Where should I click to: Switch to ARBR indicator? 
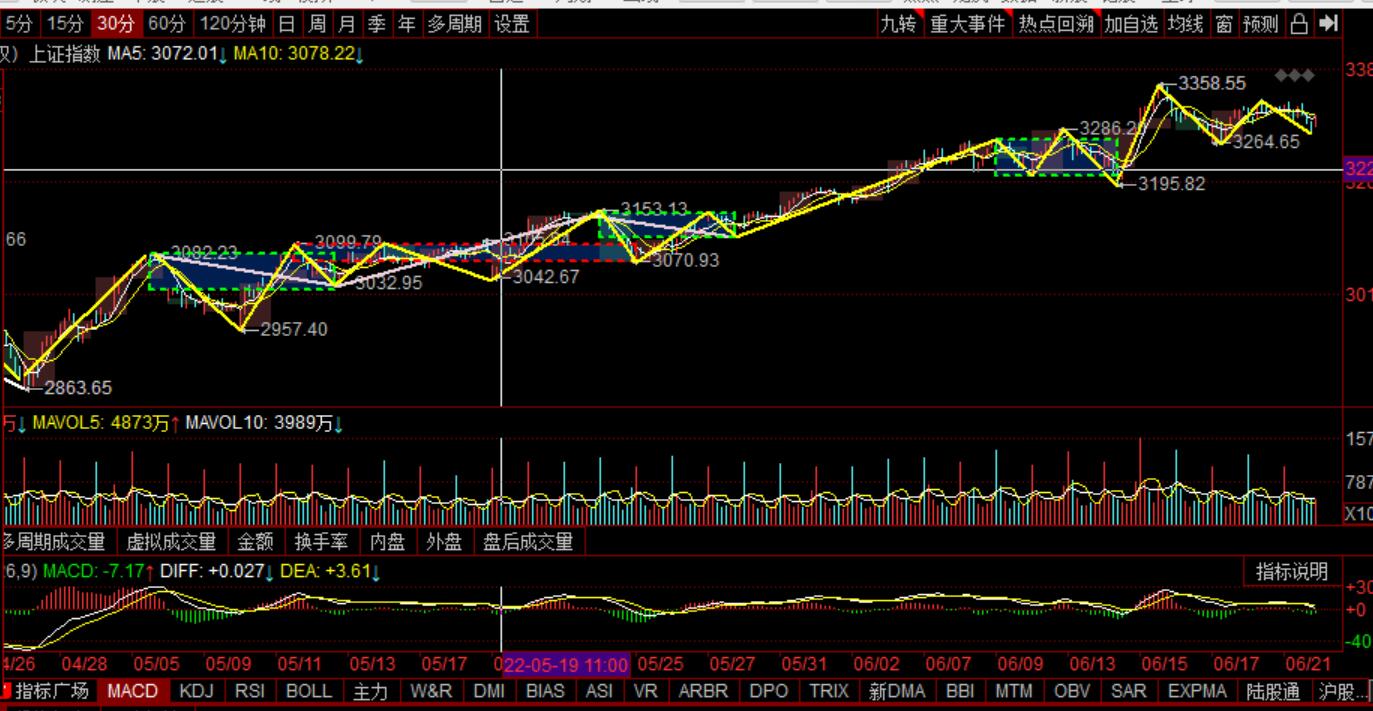coord(705,691)
